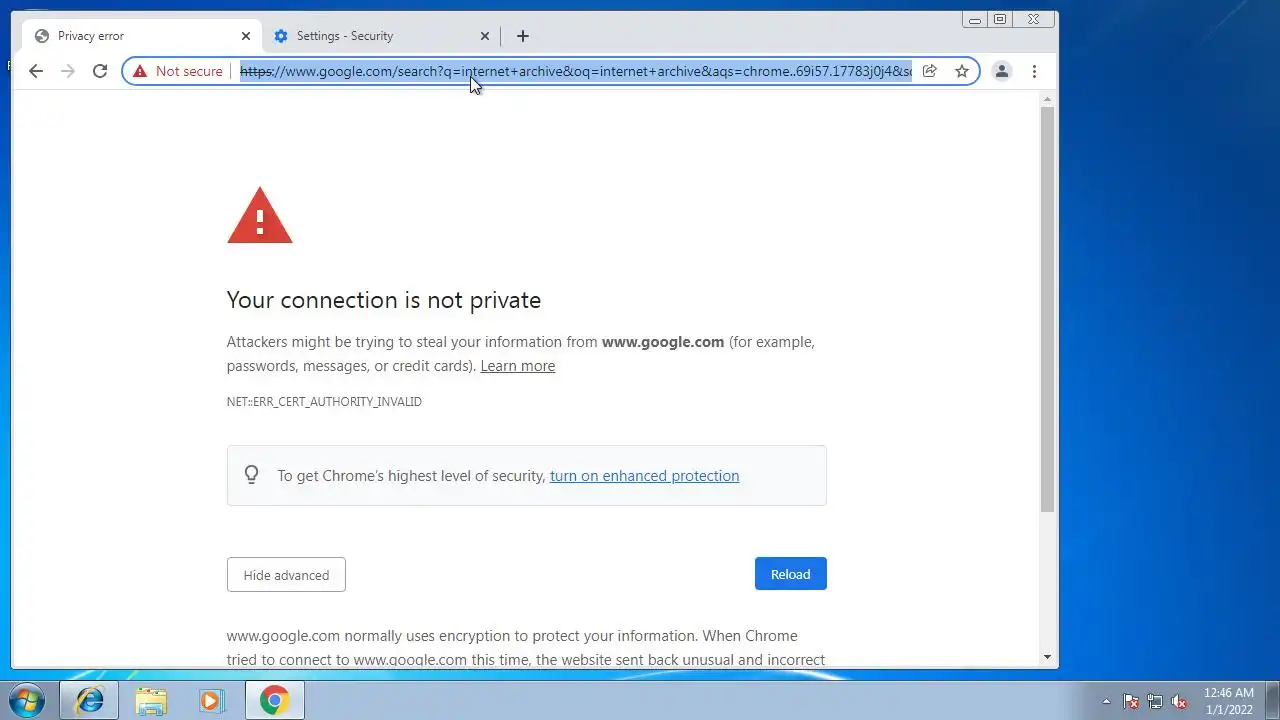The height and width of the screenshot is (720, 1280).
Task: Click the Not secure label in address bar
Action: point(189,71)
